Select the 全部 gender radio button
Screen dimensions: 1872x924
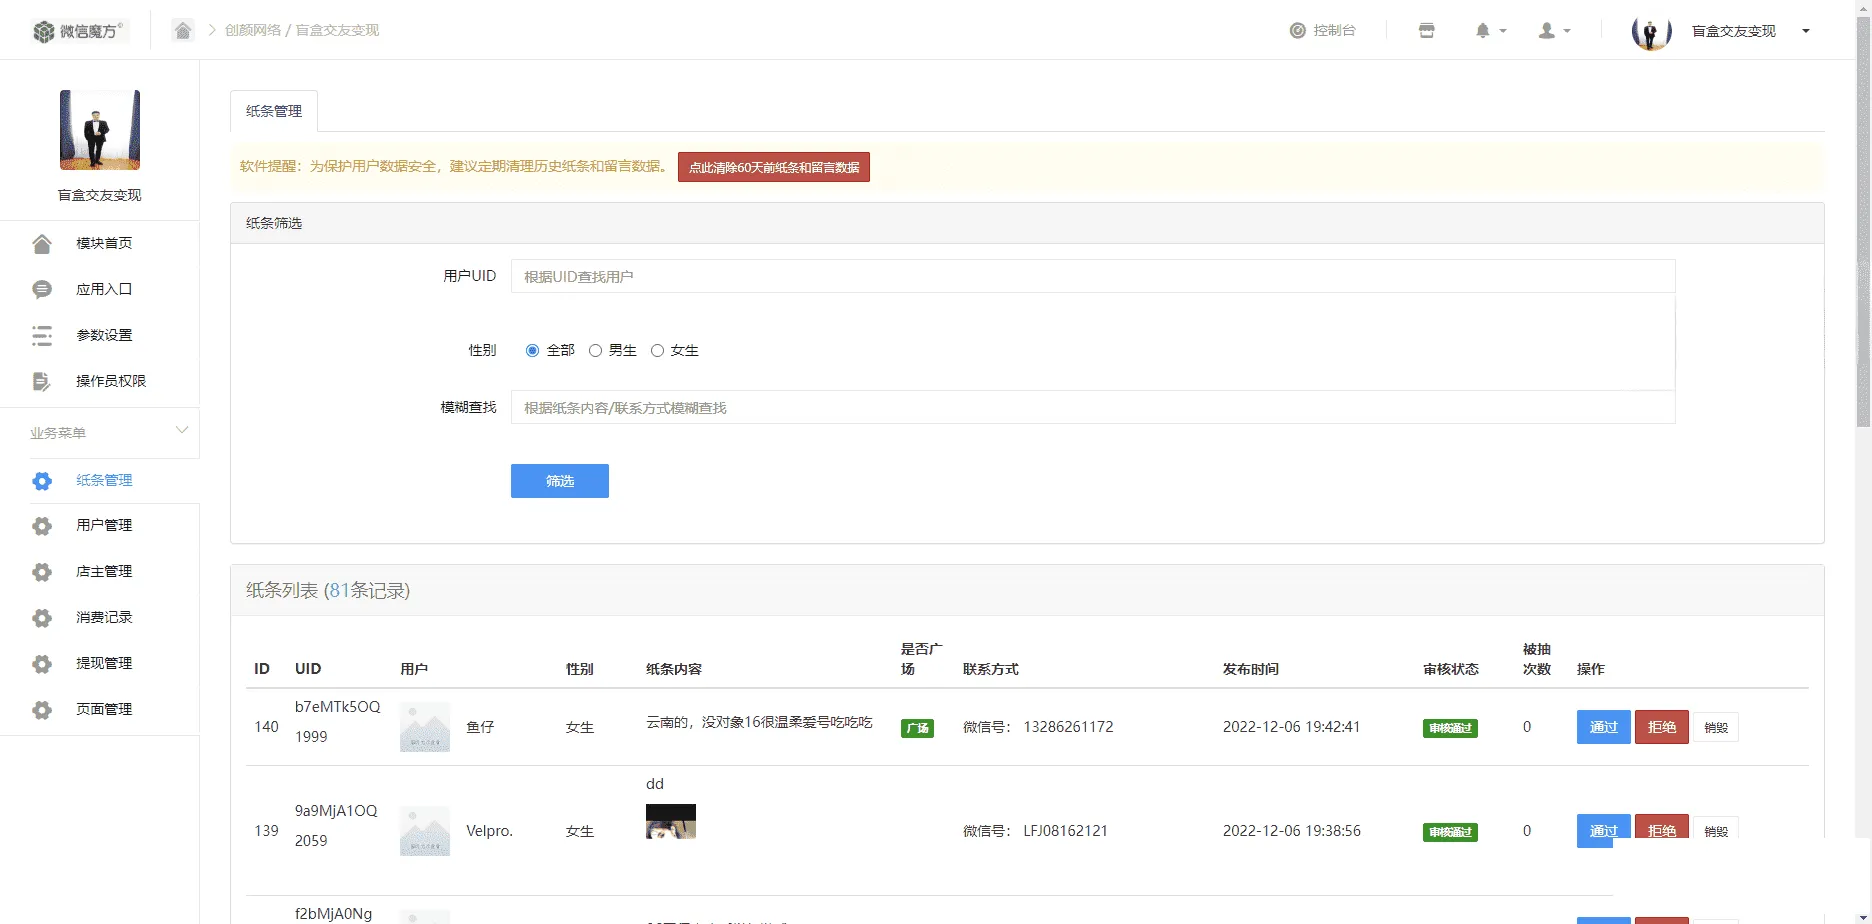(532, 350)
